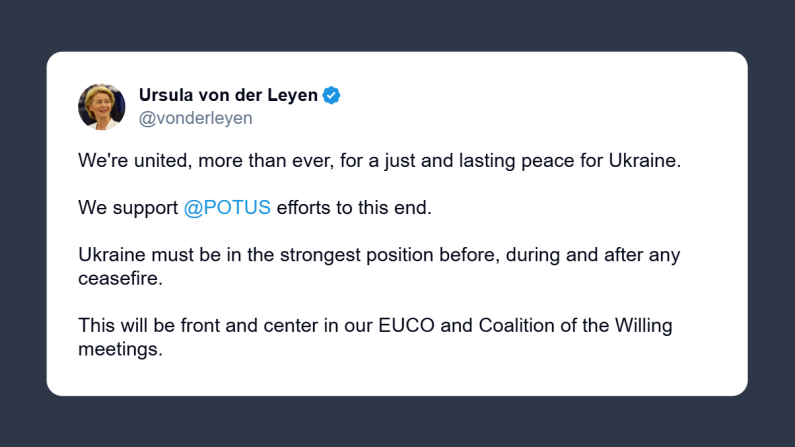
Task: Click the blue verified badge icon
Action: [332, 96]
